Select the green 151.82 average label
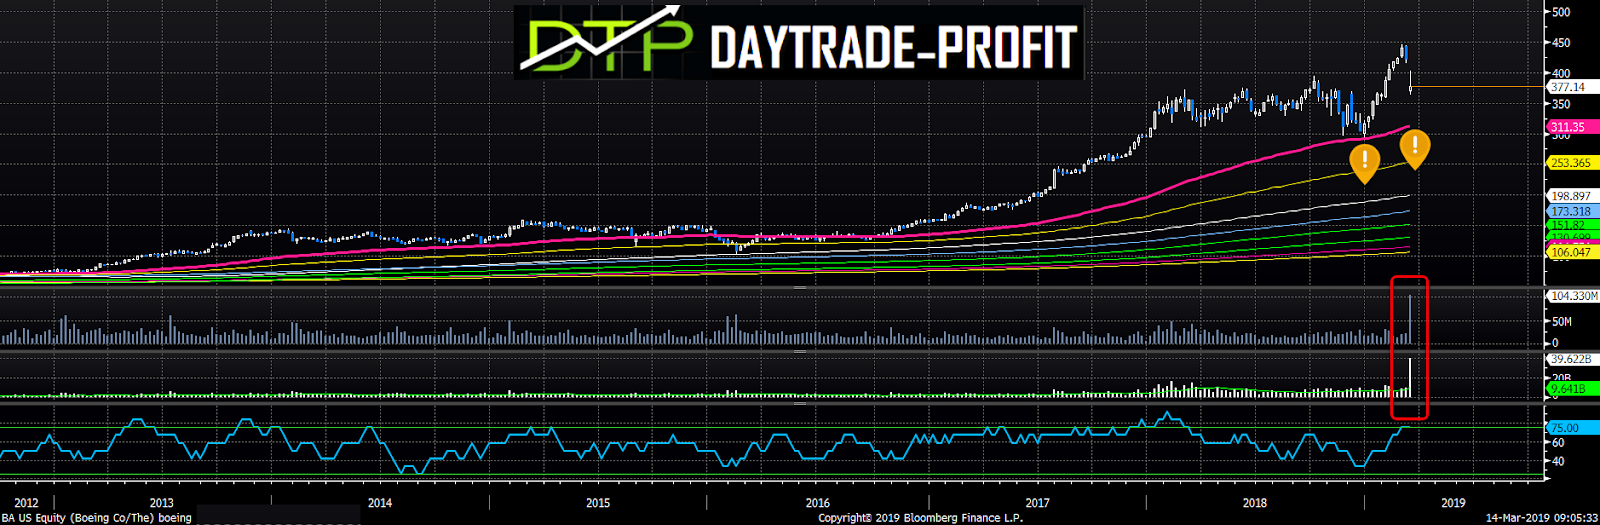This screenshot has height=525, width=1600. [1572, 226]
